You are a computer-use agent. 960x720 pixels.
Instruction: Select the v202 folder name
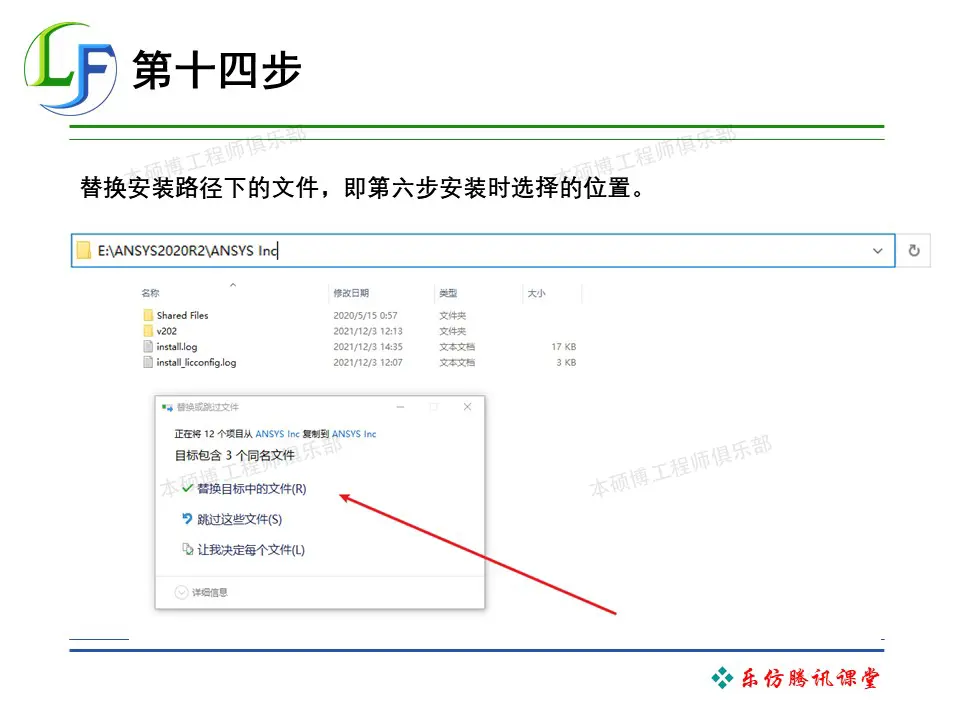[x=167, y=331]
